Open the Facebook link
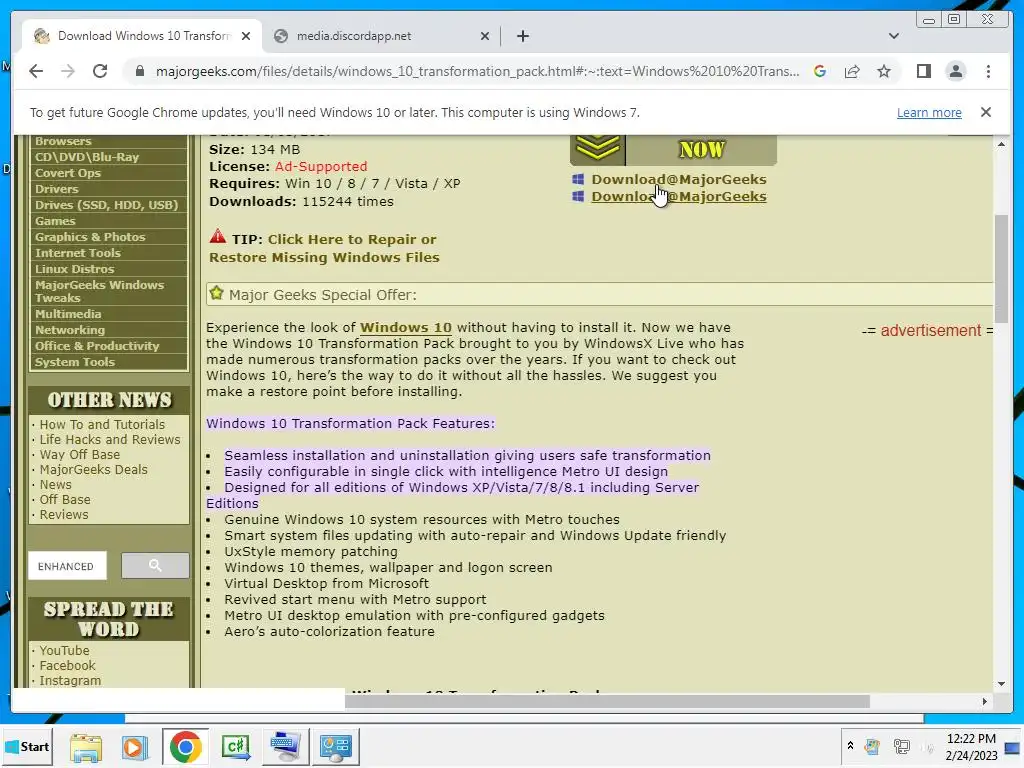 pos(67,665)
